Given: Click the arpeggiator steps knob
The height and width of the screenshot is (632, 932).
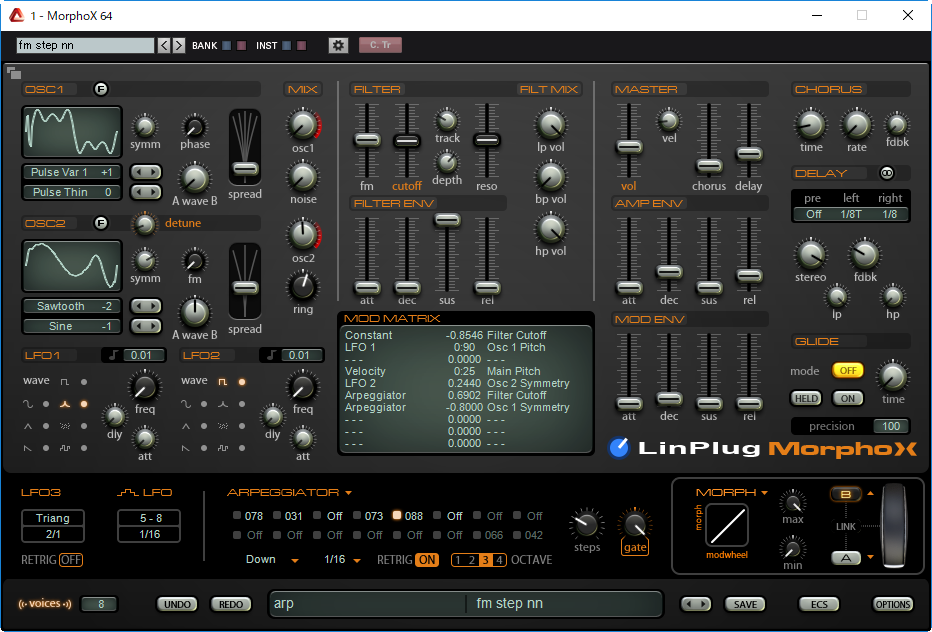Looking at the screenshot, I should click(x=586, y=524).
